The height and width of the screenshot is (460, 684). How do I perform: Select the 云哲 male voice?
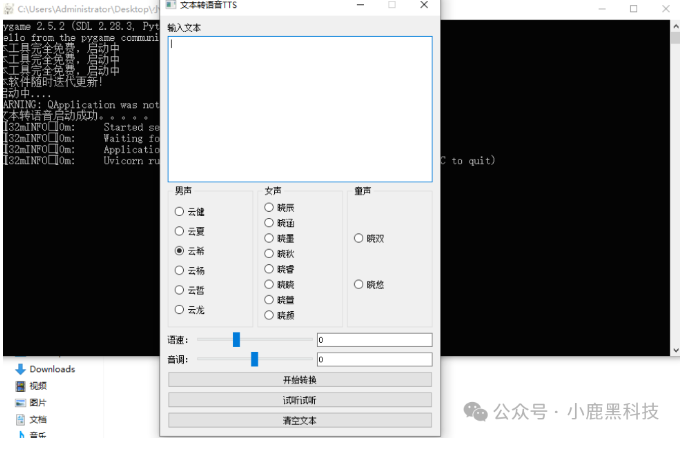point(180,290)
